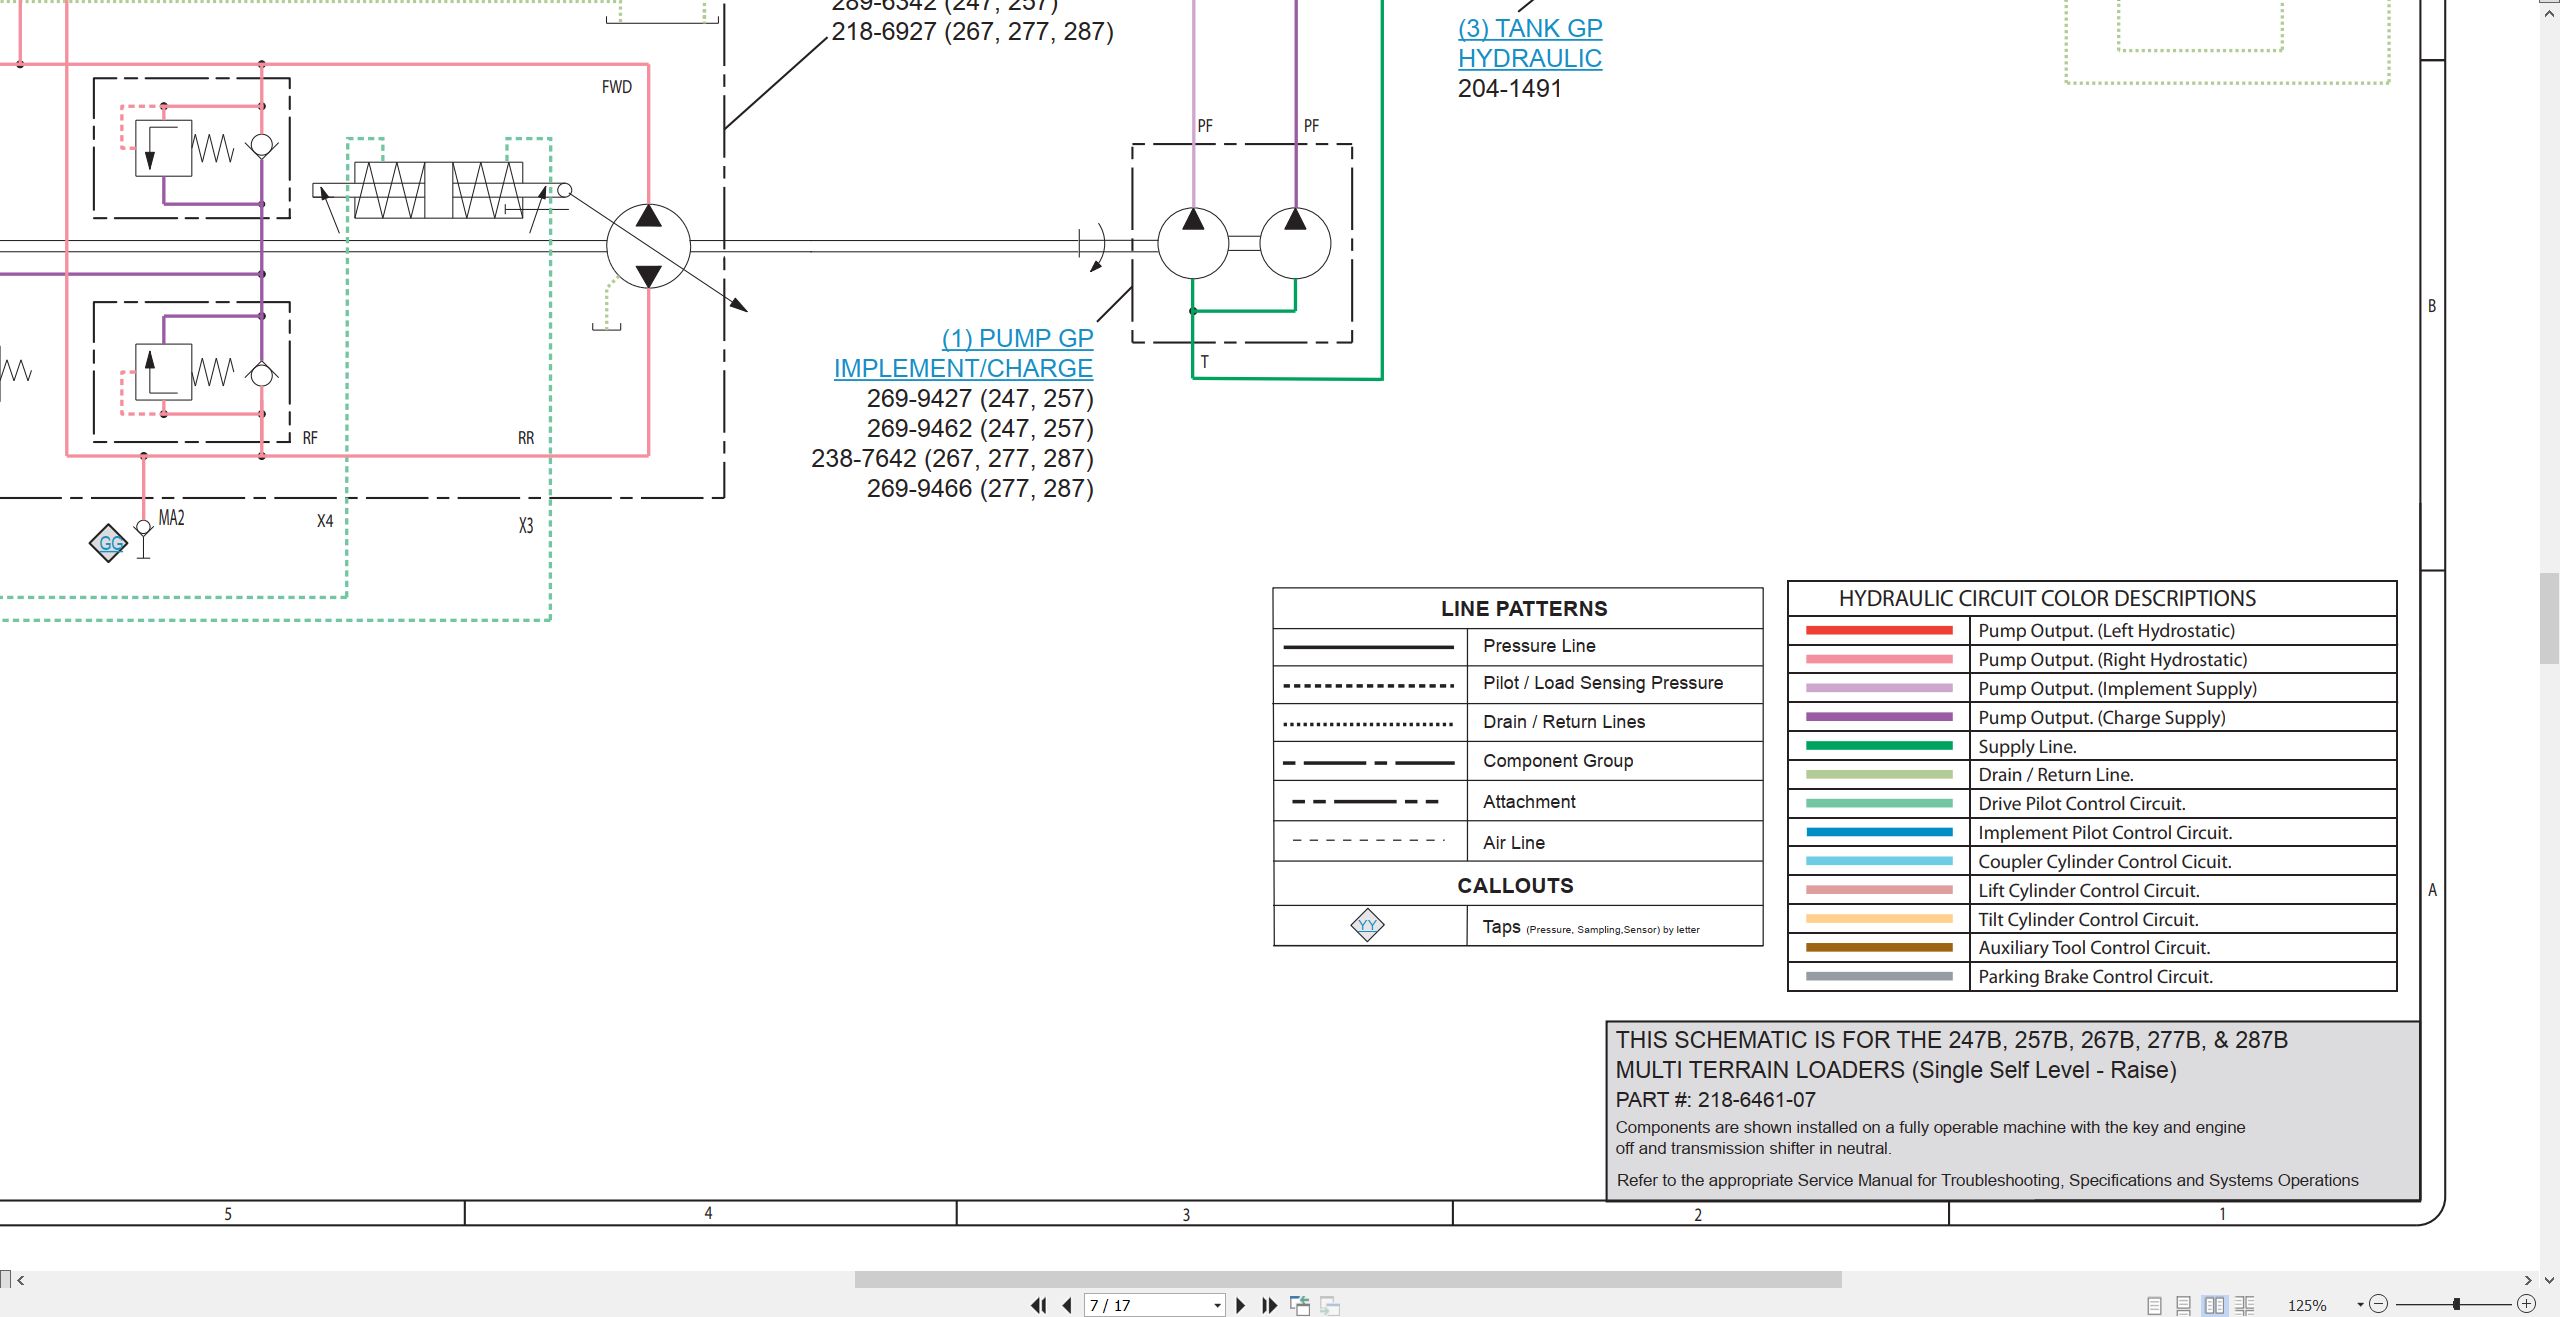Click the right charge pump circle symbol
The image size is (2560, 1317).
click(1295, 242)
